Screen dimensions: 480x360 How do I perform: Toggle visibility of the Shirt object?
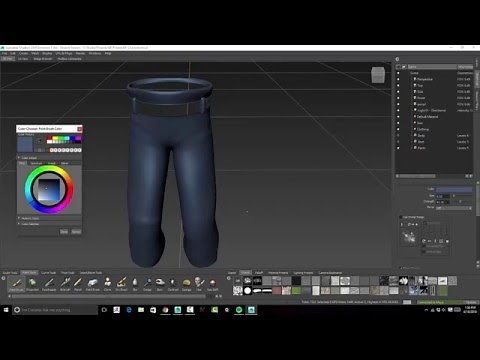tap(398, 142)
